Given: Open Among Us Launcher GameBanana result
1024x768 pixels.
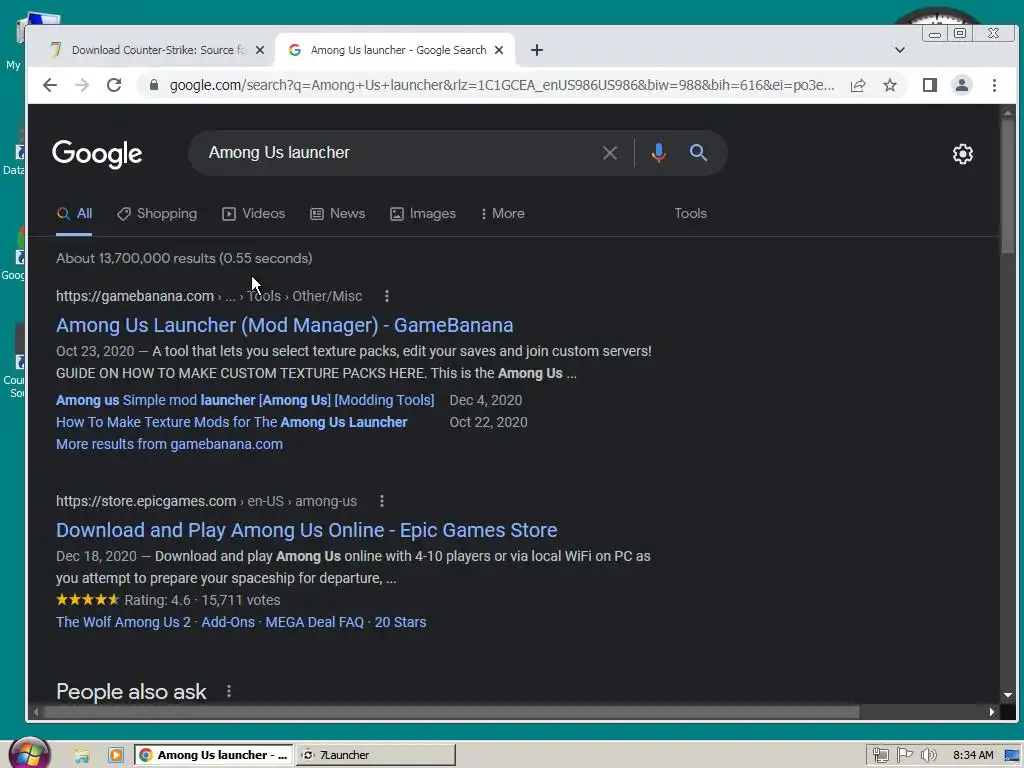Looking at the screenshot, I should pyautogui.click(x=284, y=325).
